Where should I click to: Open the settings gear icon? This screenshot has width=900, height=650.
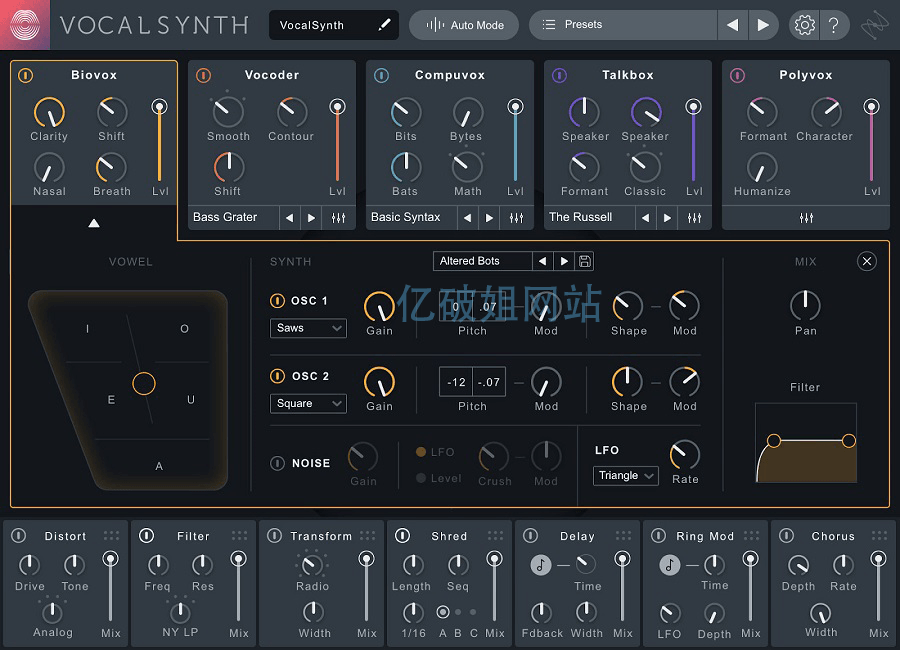click(x=804, y=25)
